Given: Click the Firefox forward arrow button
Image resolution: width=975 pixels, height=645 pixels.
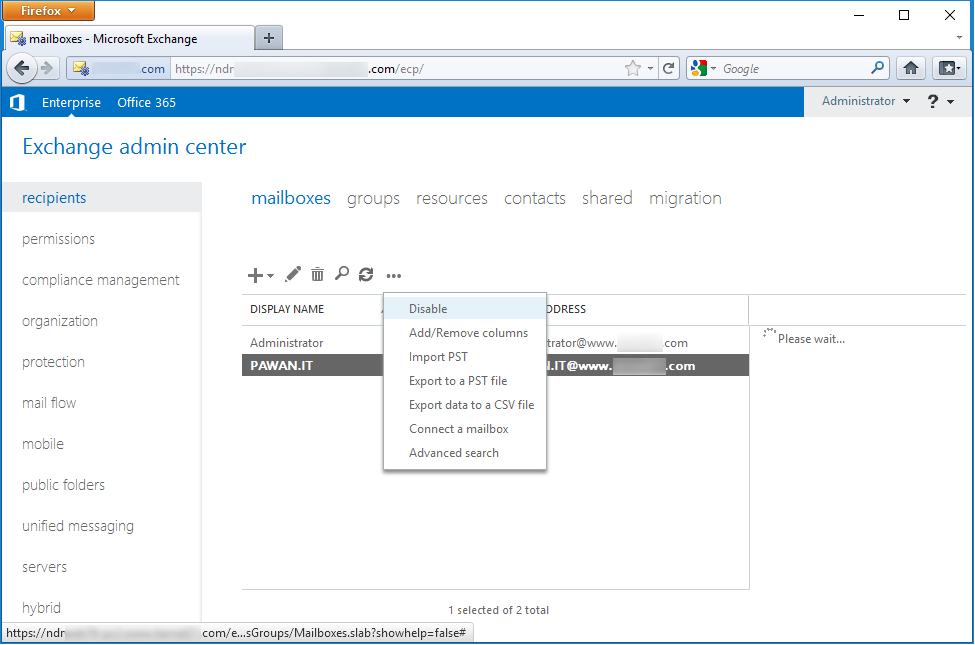Looking at the screenshot, I should pyautogui.click(x=47, y=68).
